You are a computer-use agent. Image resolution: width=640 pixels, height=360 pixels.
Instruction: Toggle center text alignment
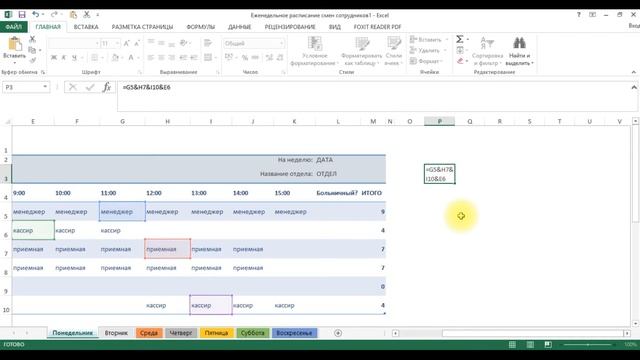pos(161,58)
